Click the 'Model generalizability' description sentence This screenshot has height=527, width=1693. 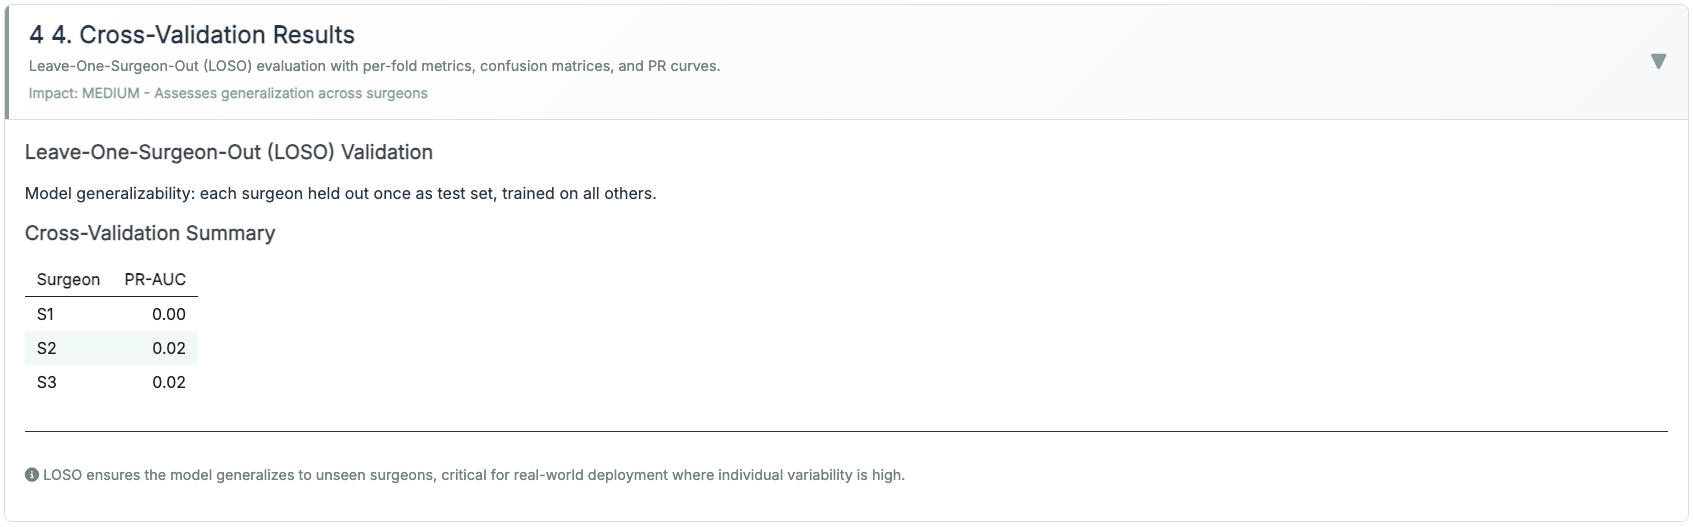tap(340, 193)
